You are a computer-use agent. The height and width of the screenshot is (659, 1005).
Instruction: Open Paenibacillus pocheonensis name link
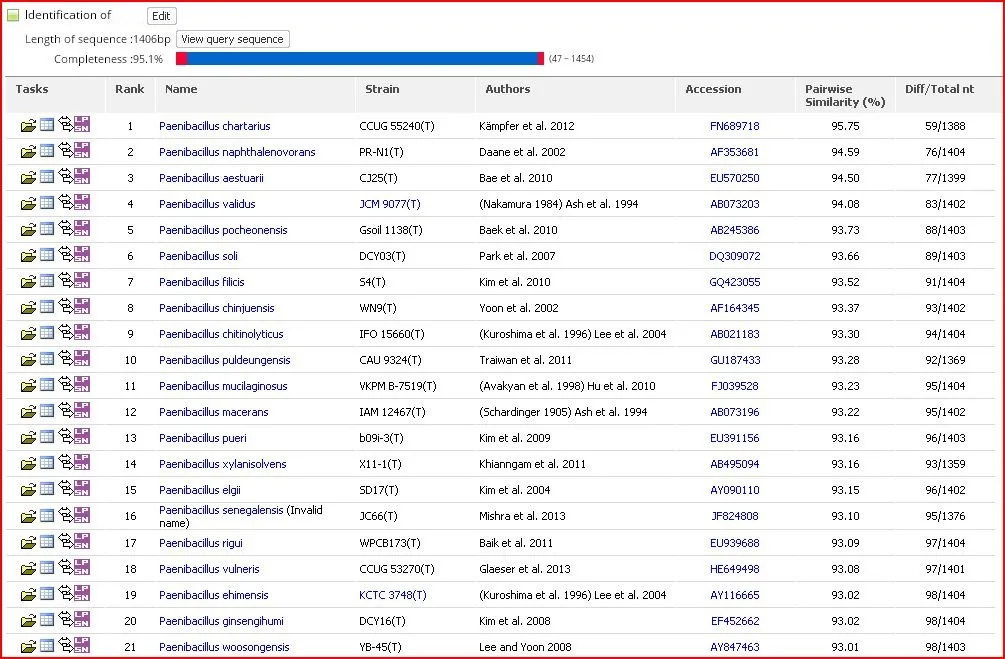click(x=223, y=229)
